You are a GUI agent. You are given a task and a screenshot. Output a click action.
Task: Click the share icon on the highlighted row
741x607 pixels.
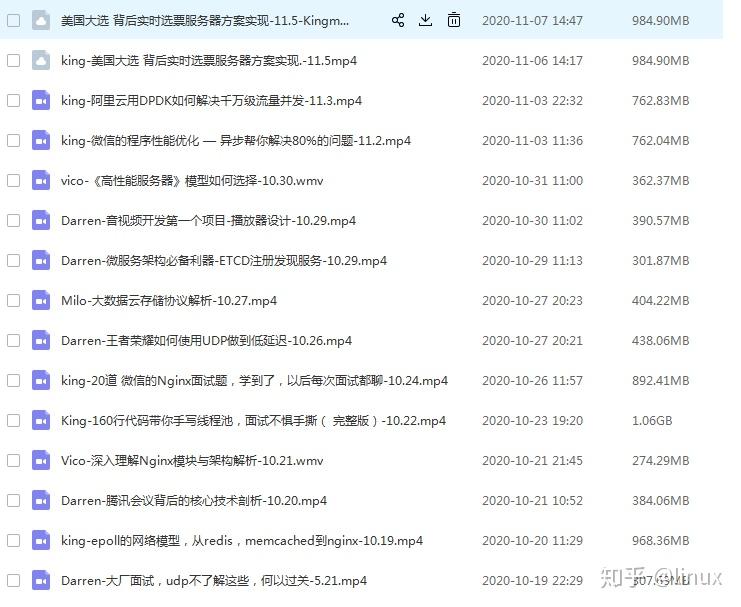tap(398, 20)
